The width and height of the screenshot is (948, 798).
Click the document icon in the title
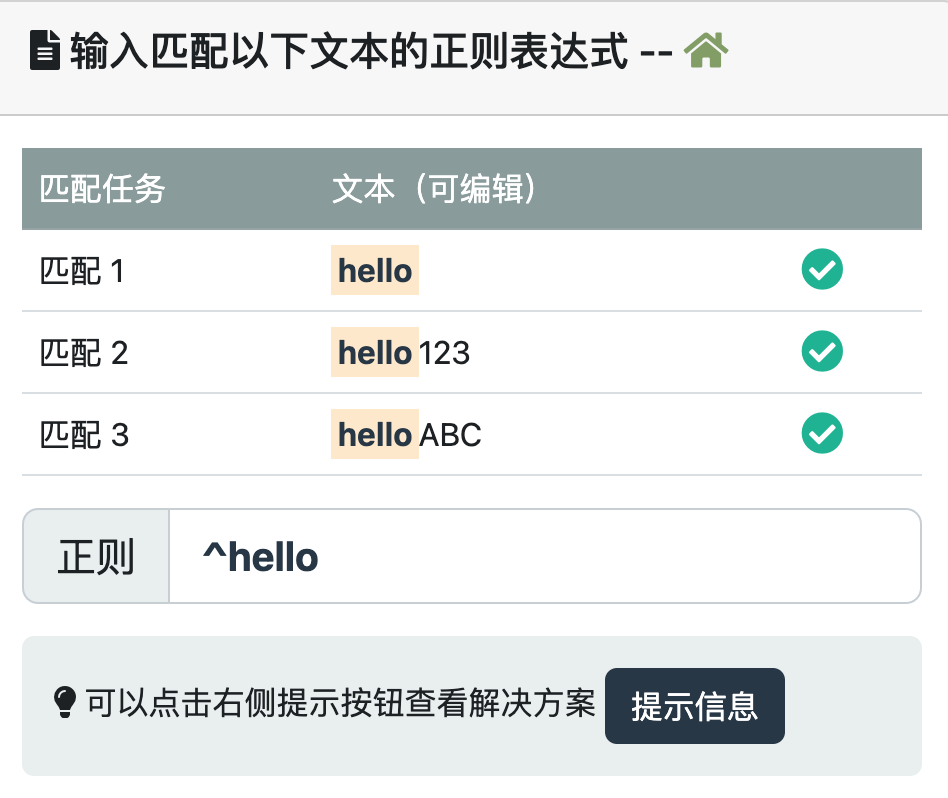coord(46,51)
